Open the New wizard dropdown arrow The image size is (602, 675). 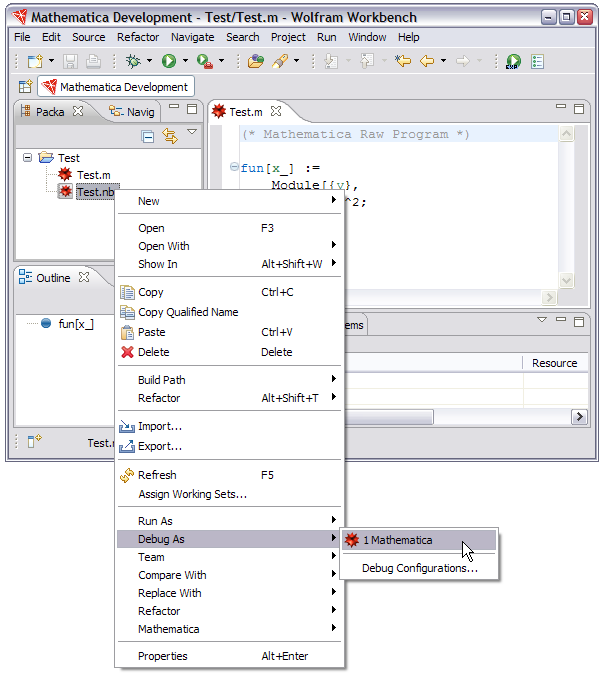coord(51,61)
